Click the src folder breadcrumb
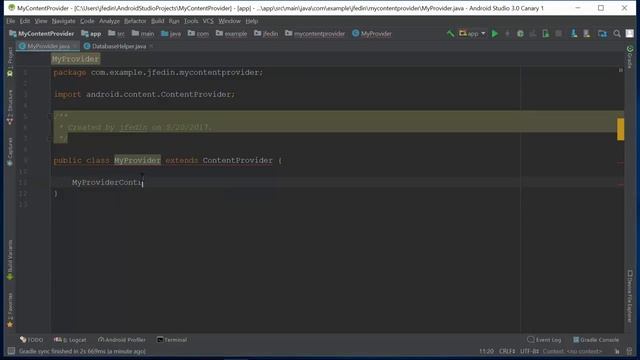Screen dimensions: 640x360 [116, 33]
